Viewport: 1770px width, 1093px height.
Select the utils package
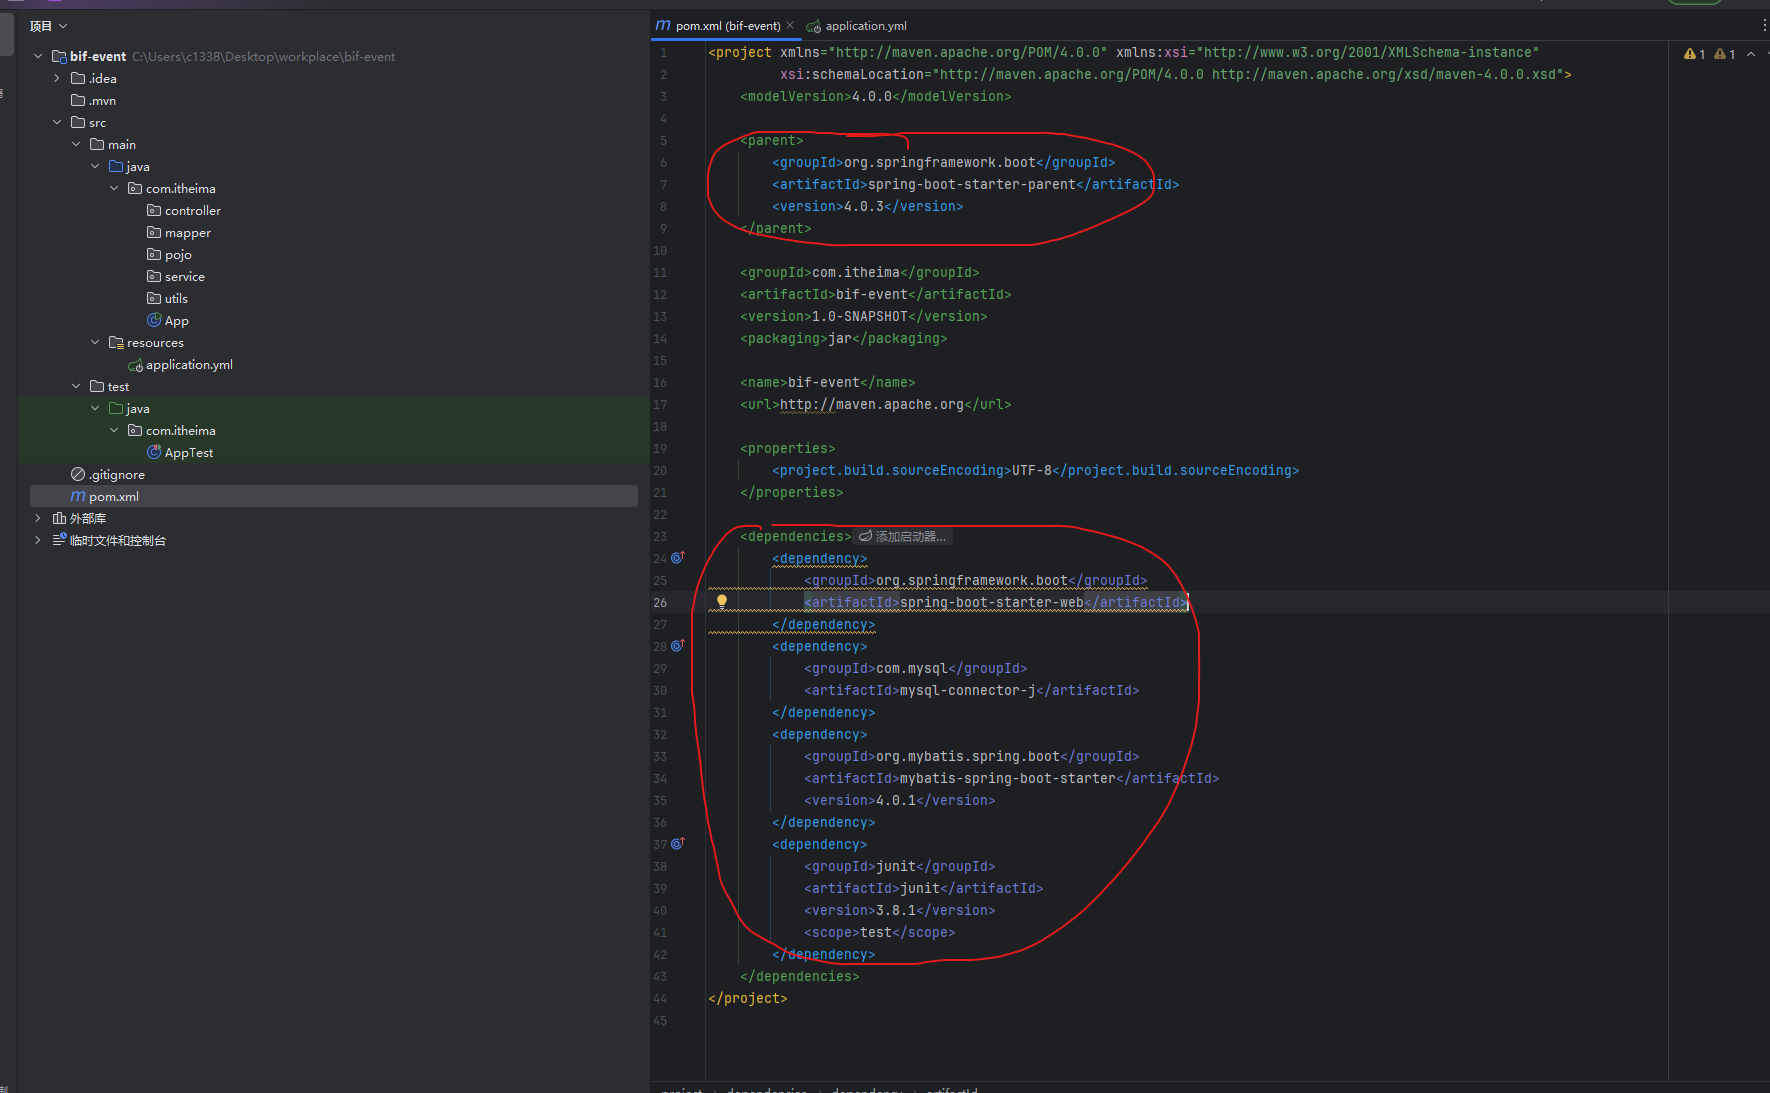[168, 299]
